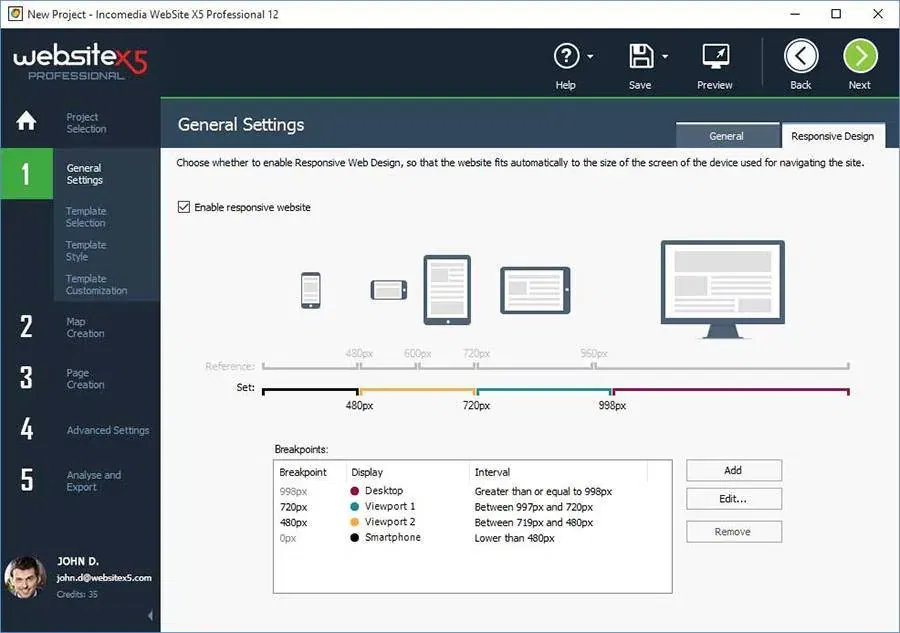The image size is (900, 633).
Task: Click the teal Viewport 1 color dot
Action: 355,507
